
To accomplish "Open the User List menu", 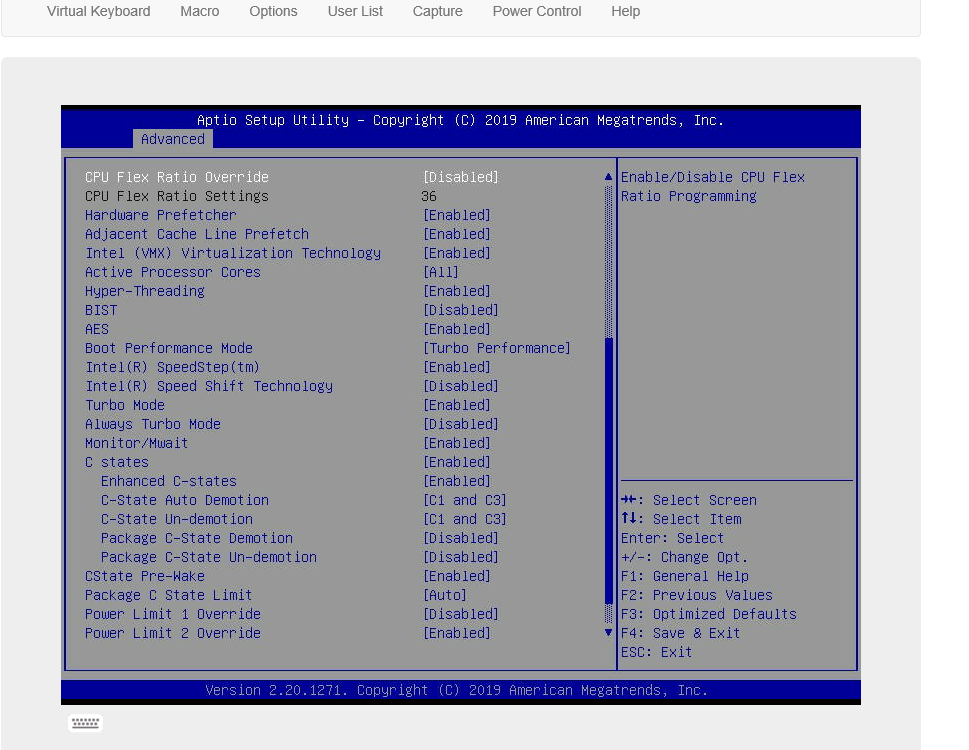I will (355, 11).
